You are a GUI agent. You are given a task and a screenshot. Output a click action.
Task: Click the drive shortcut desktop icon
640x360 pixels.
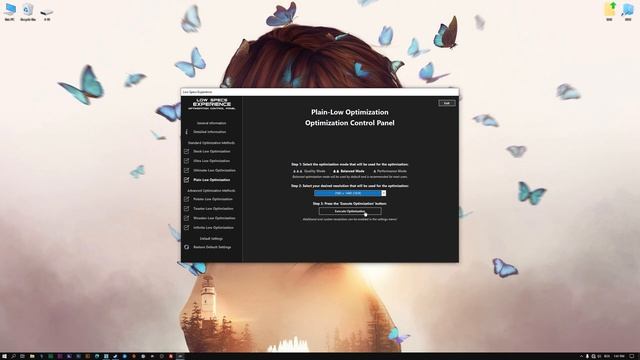click(x=47, y=14)
